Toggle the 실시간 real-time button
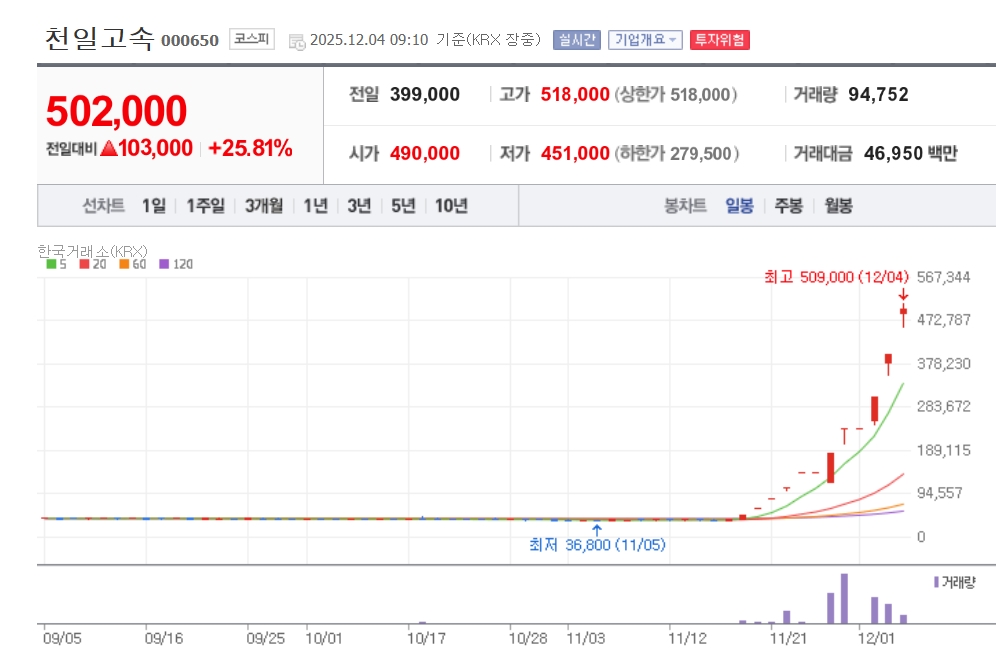The height and width of the screenshot is (667, 996). pos(576,40)
